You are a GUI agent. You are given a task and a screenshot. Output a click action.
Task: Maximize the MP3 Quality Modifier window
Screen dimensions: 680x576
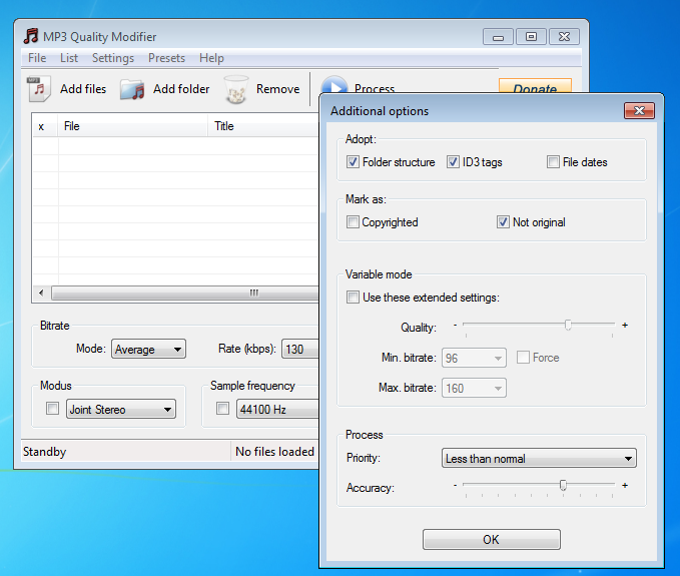(x=531, y=37)
